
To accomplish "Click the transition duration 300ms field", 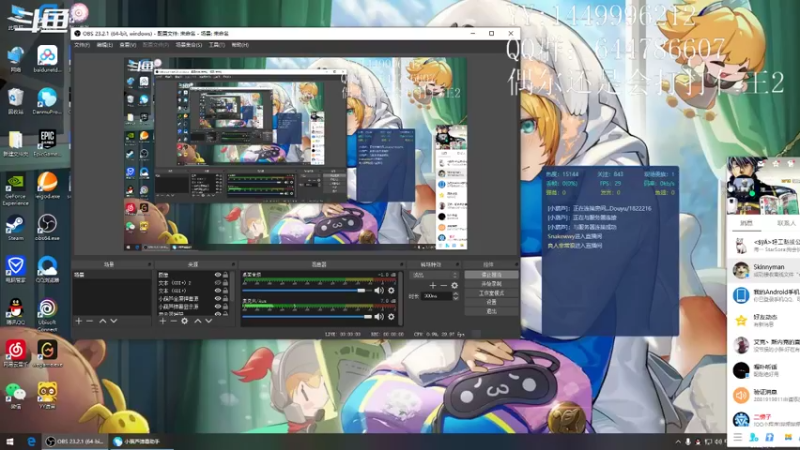I will coord(436,296).
